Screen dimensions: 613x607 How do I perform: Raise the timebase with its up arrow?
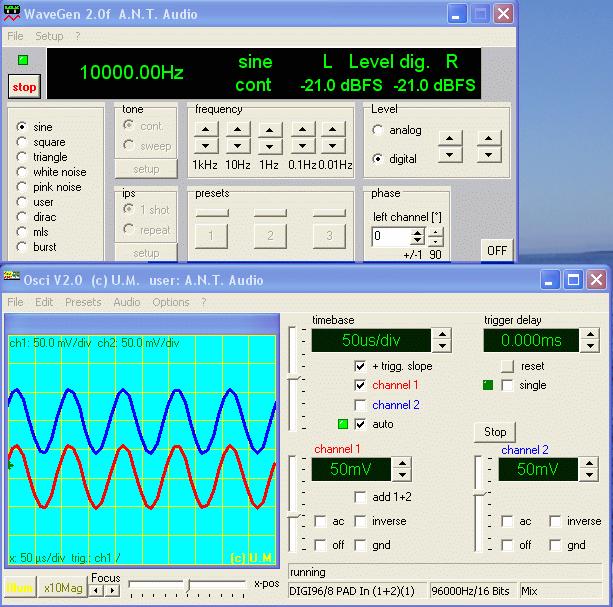click(442, 334)
